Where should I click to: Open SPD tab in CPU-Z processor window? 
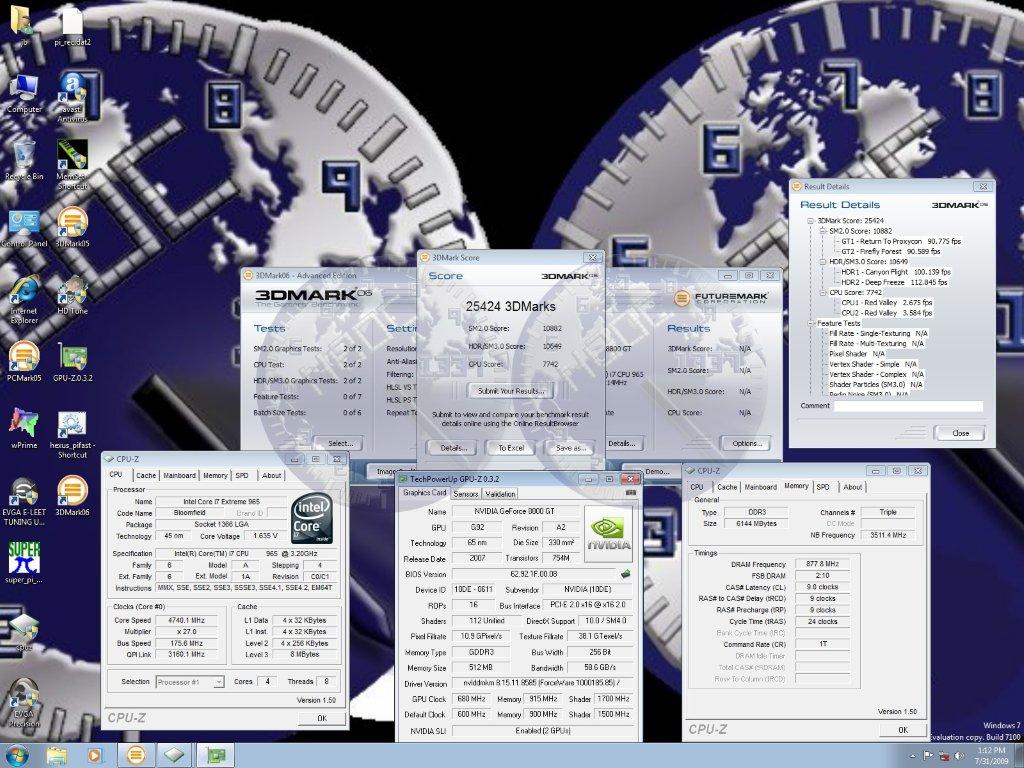pos(242,475)
